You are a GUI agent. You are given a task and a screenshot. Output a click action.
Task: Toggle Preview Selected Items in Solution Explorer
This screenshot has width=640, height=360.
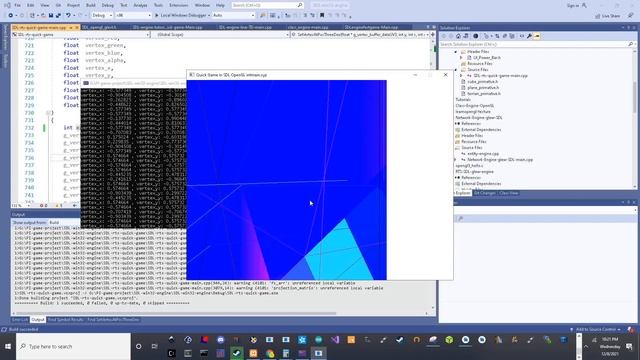[537, 36]
